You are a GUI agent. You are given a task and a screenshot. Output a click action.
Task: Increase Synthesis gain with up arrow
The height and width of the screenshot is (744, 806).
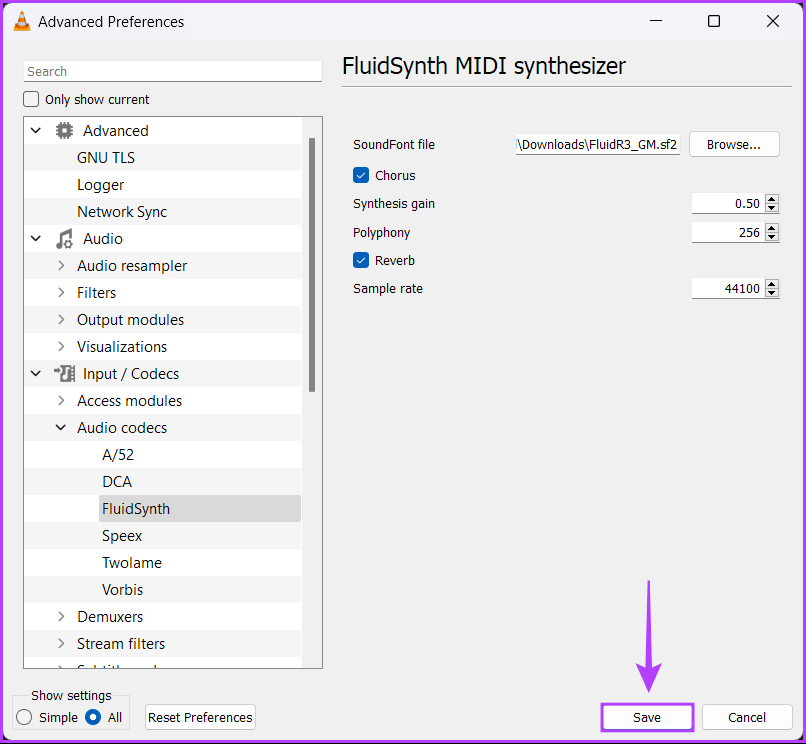pos(772,199)
